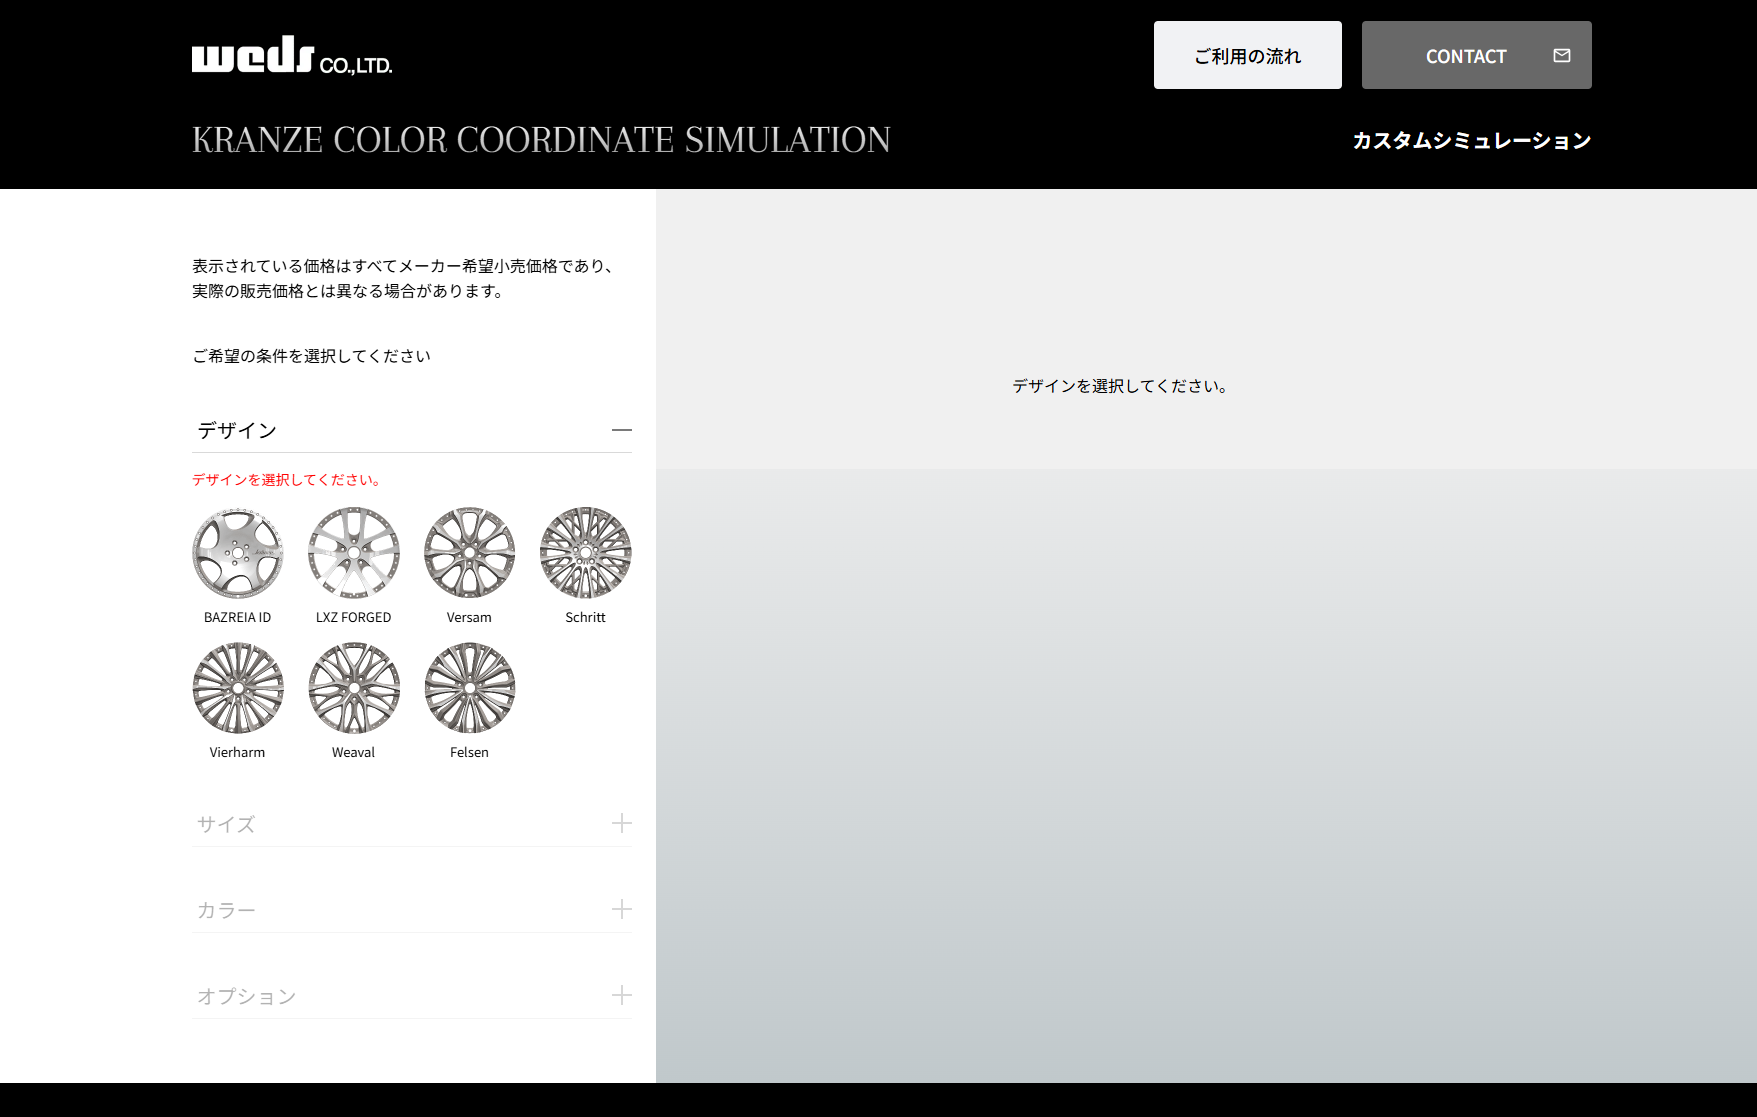Expand the サイズ section plus icon
Screen dimensions: 1757x1117
(621, 823)
